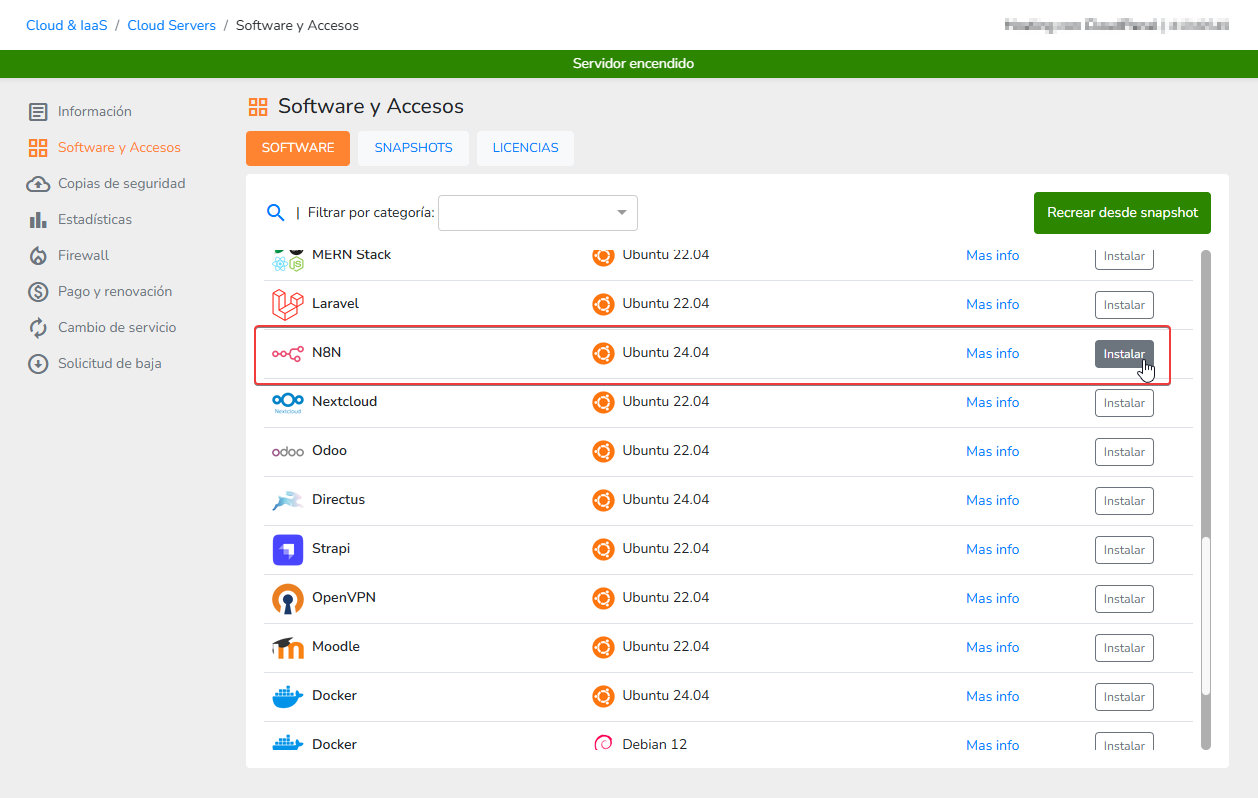Click the N8N logo icon
Image resolution: width=1258 pixels, height=798 pixels.
click(x=288, y=354)
